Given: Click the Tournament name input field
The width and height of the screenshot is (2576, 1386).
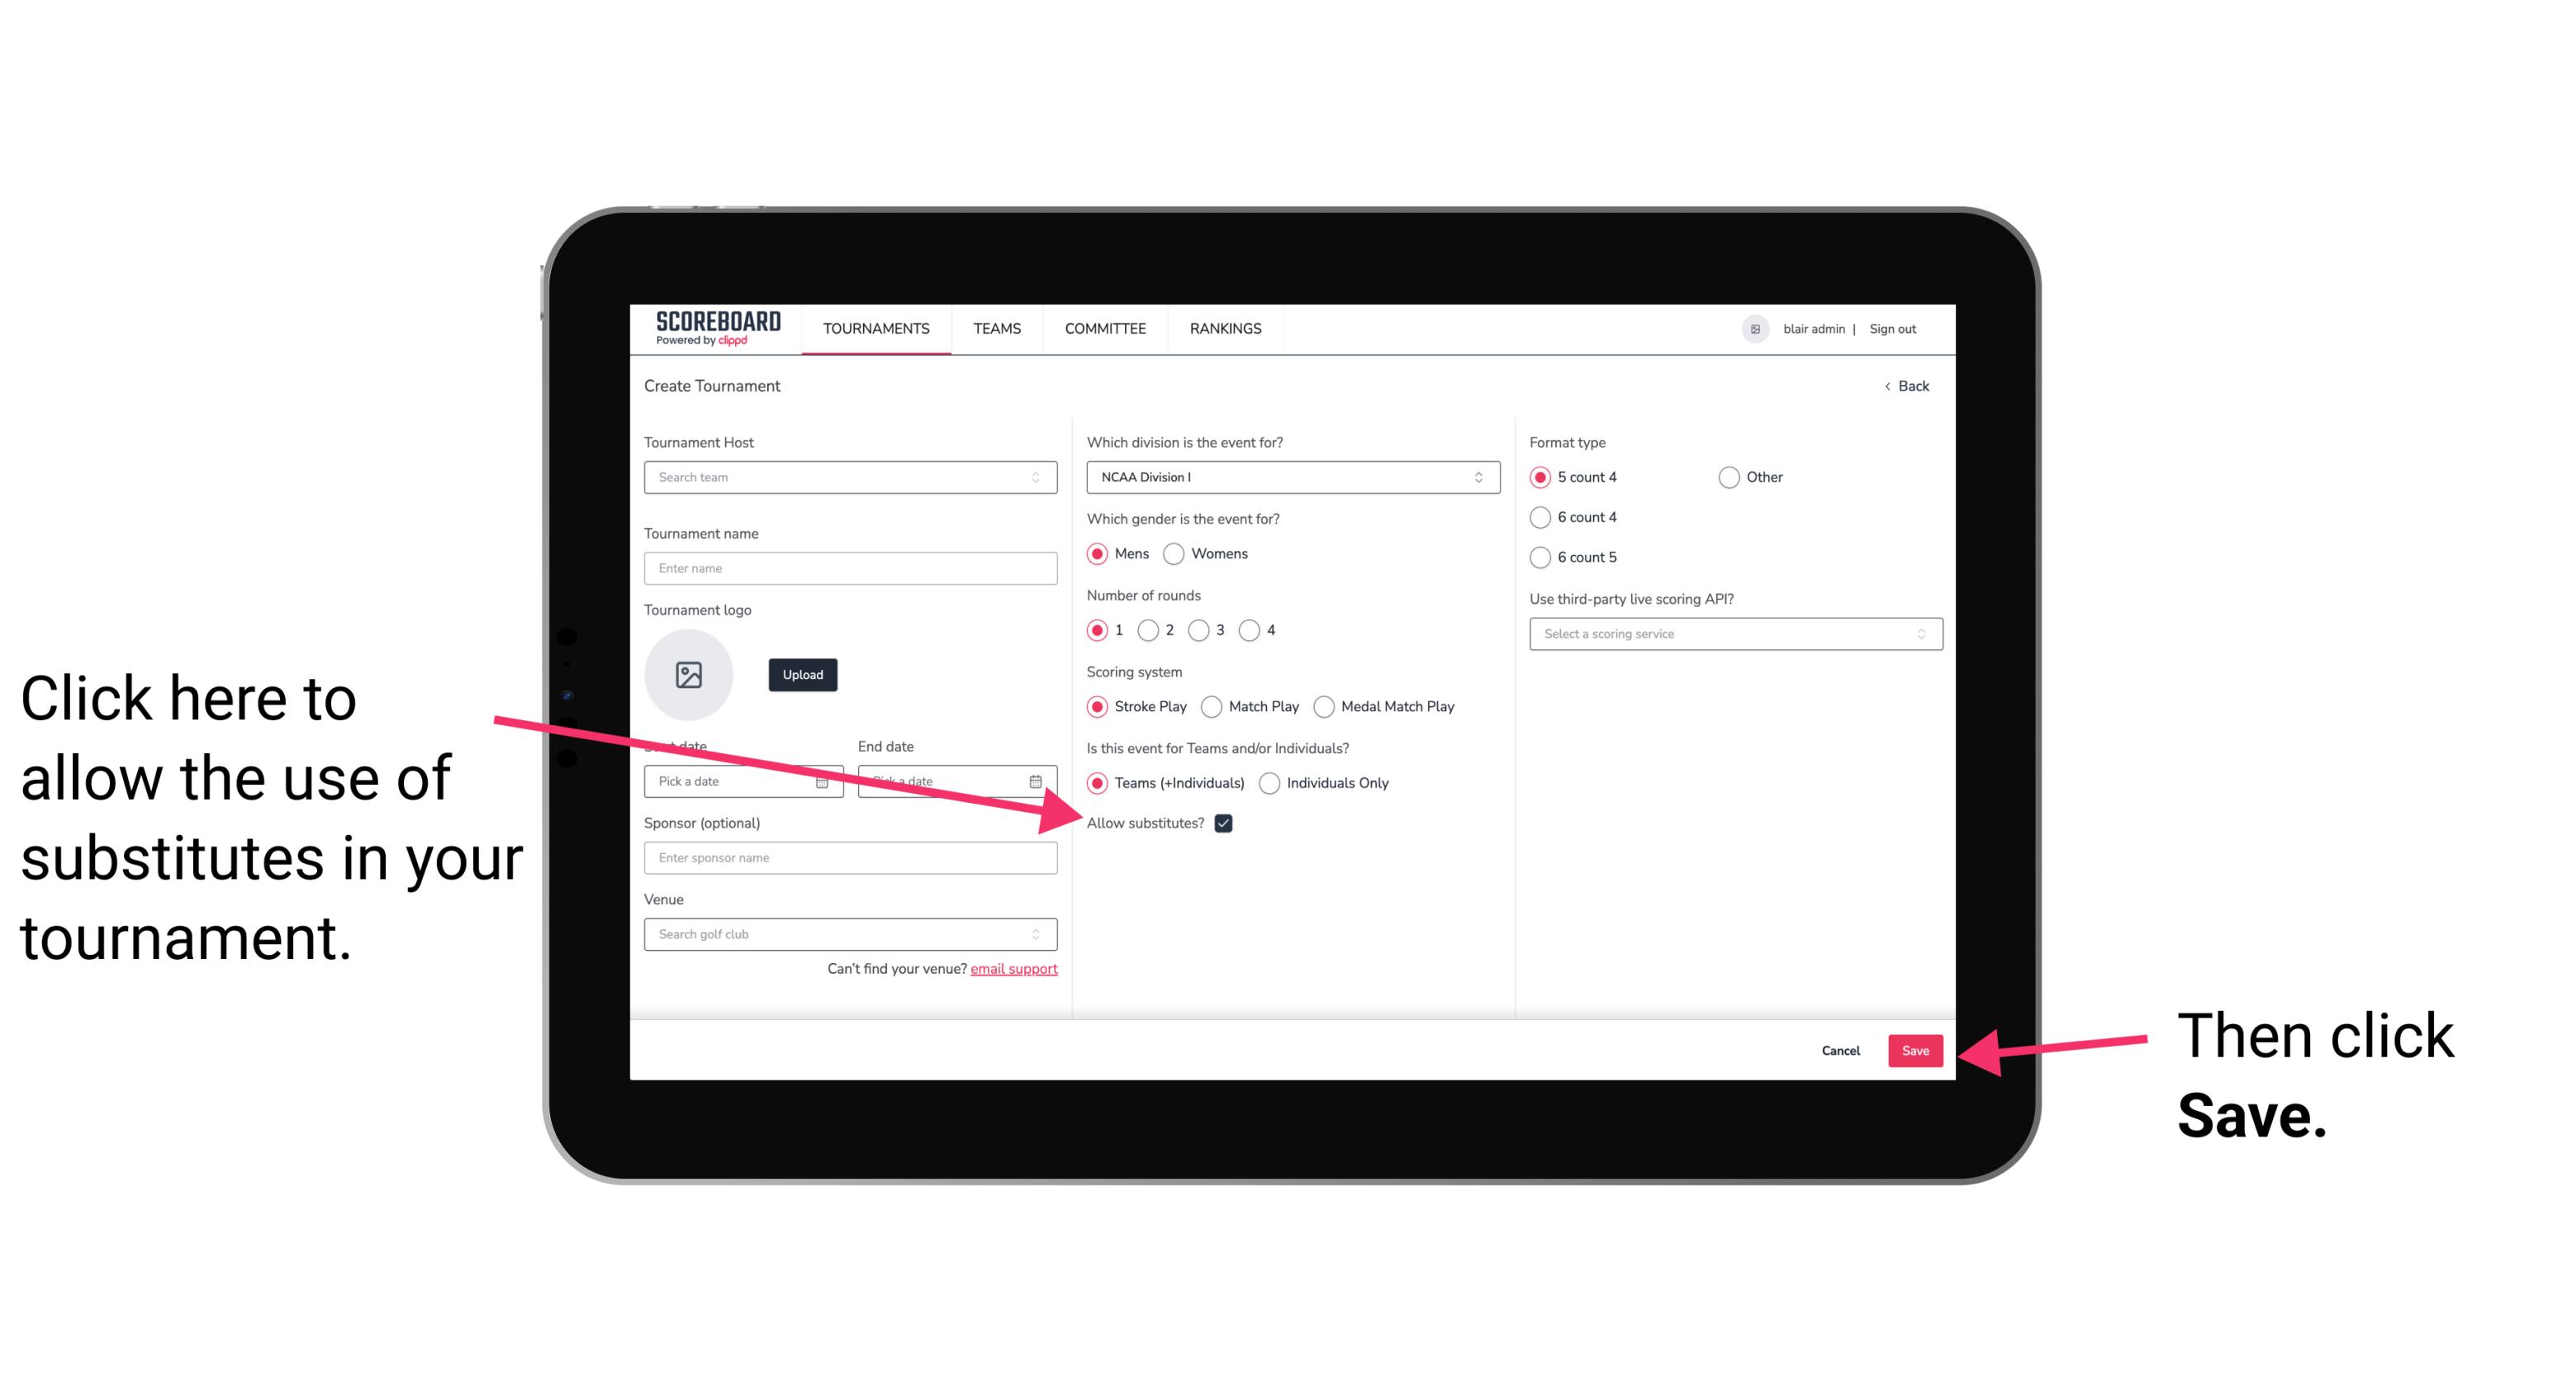Looking at the screenshot, I should pyautogui.click(x=852, y=568).
